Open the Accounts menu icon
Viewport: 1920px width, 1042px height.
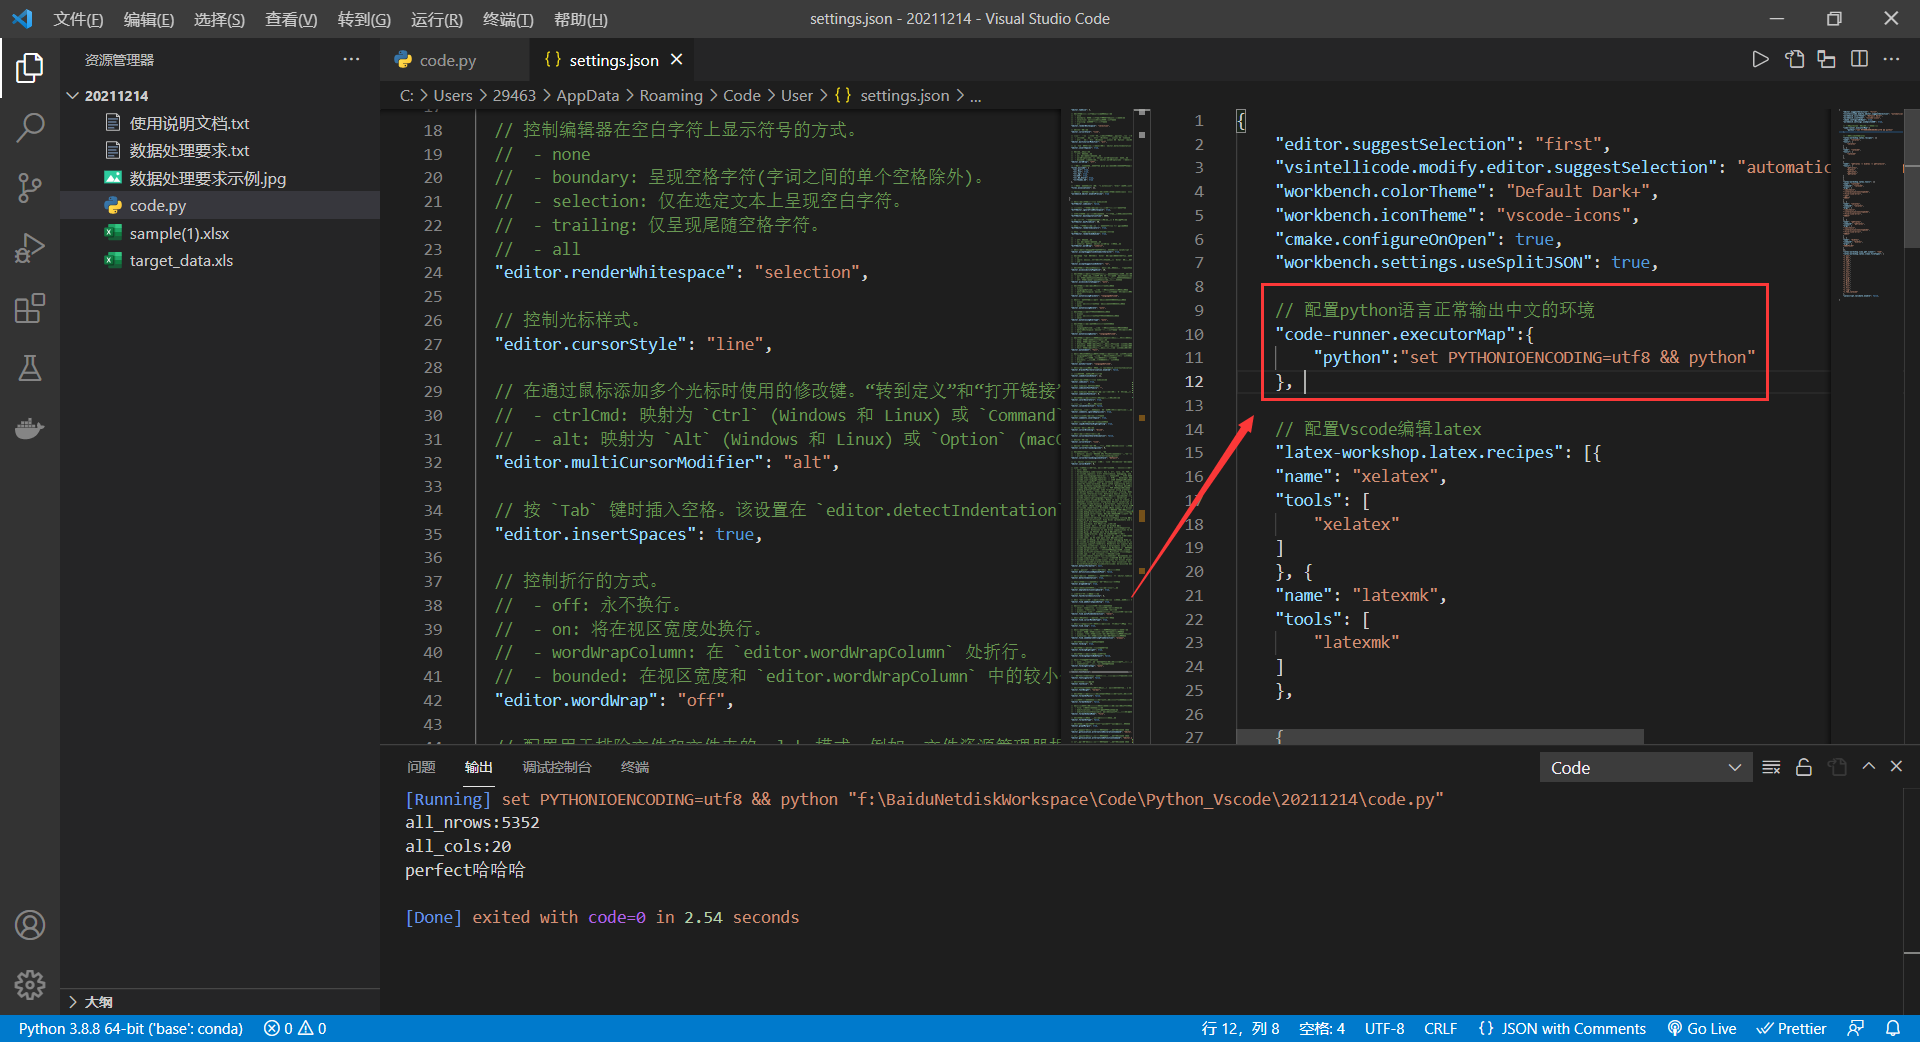click(30, 925)
